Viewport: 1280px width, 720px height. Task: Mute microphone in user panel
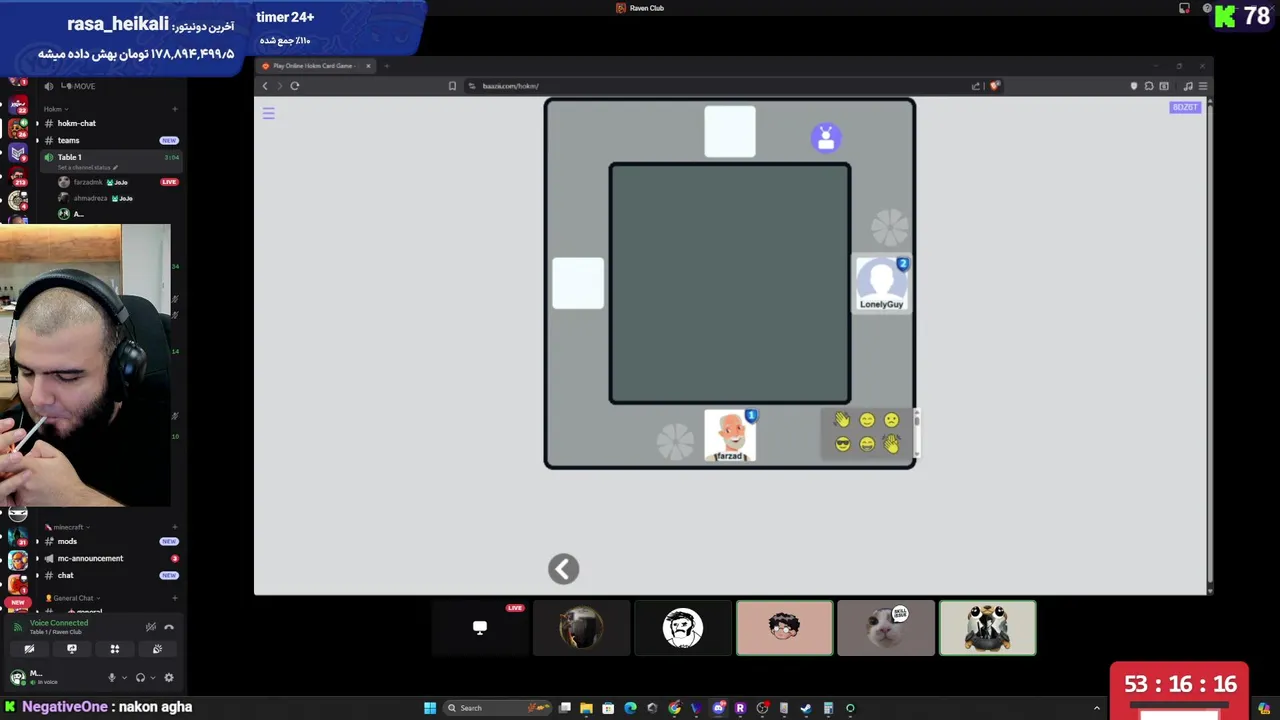(x=112, y=677)
